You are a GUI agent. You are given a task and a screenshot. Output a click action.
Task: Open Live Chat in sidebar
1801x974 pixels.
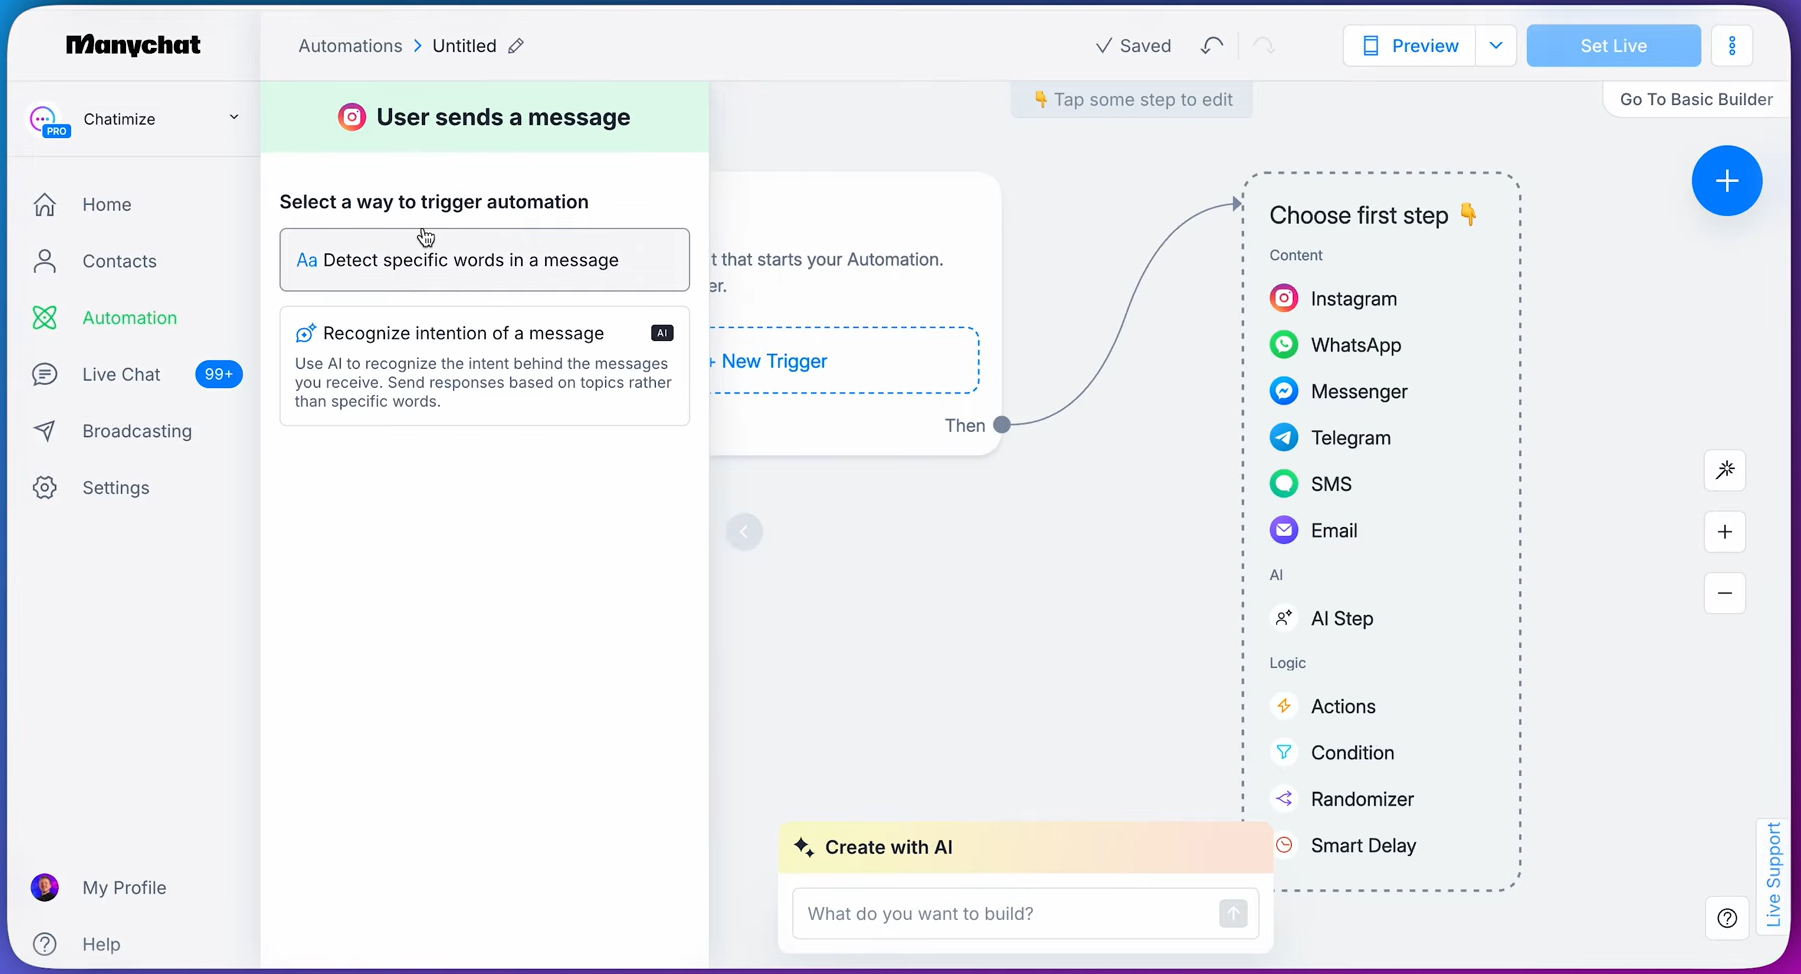point(121,374)
